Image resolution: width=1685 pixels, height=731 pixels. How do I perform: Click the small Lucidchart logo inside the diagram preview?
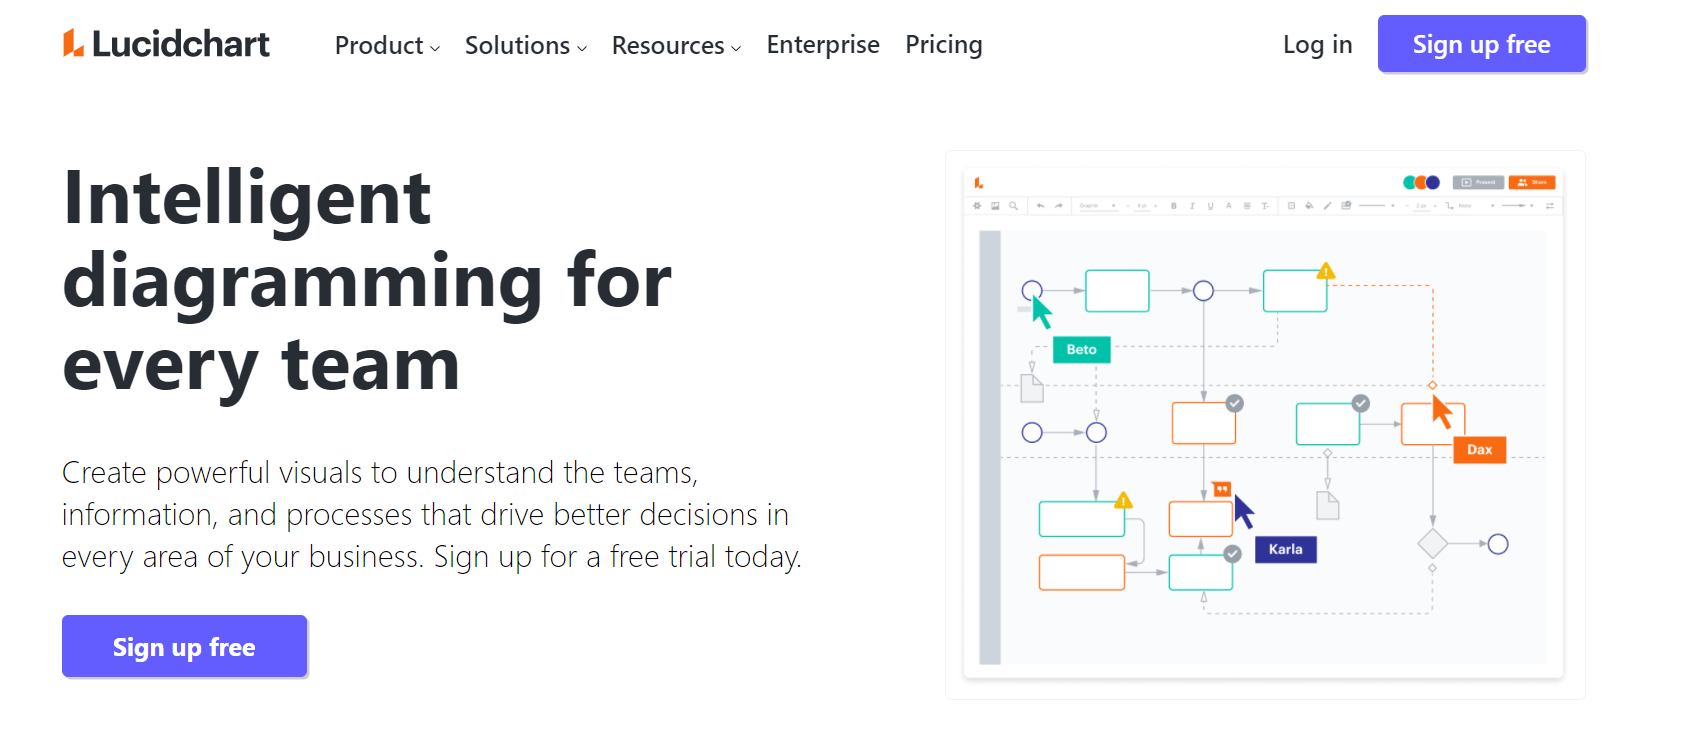coord(979,183)
